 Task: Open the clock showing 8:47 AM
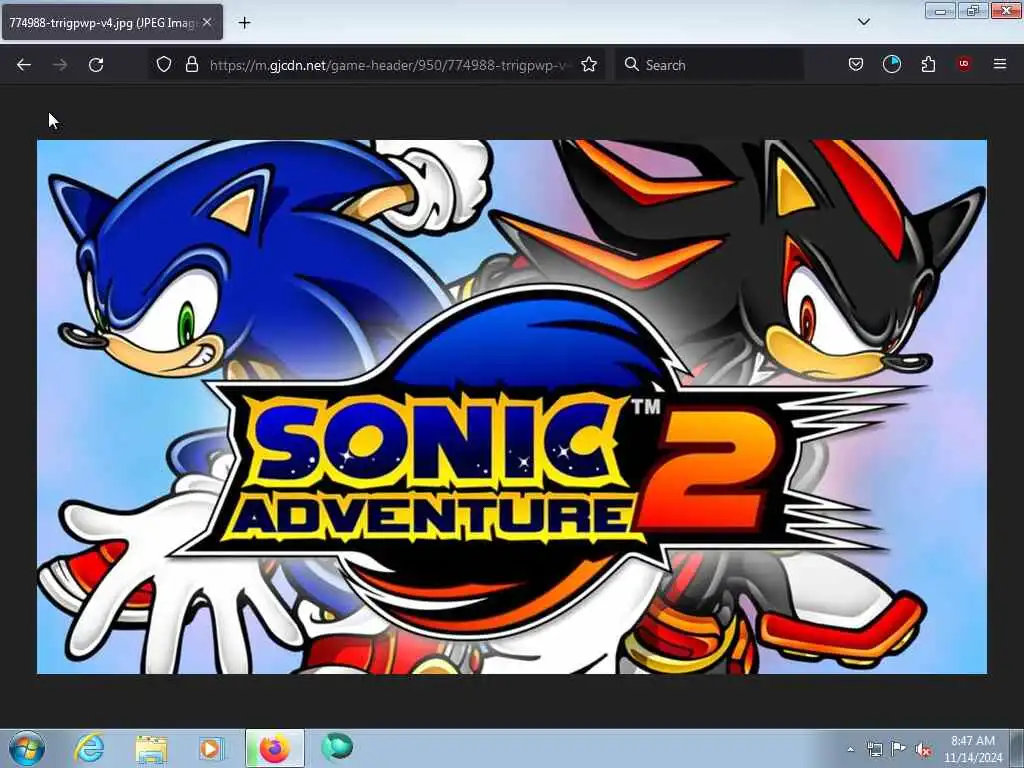[x=972, y=749]
